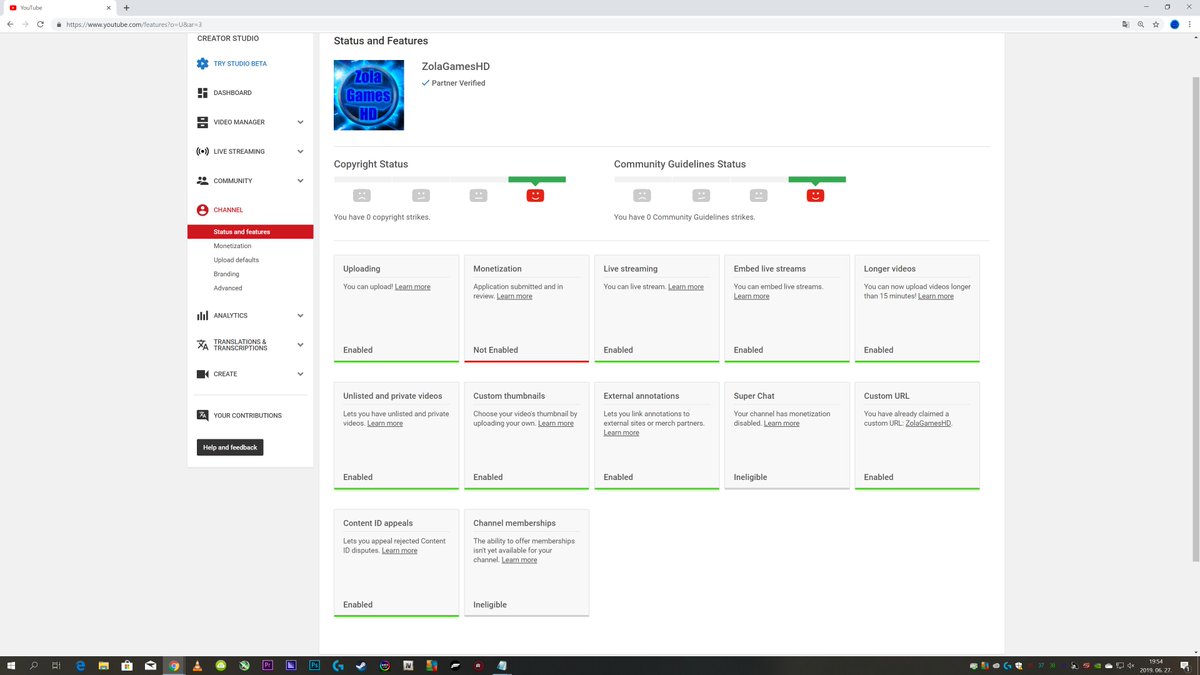Click the ZolaGamesHD channel avatar thumbnail
Viewport: 1200px width, 675px height.
369,95
